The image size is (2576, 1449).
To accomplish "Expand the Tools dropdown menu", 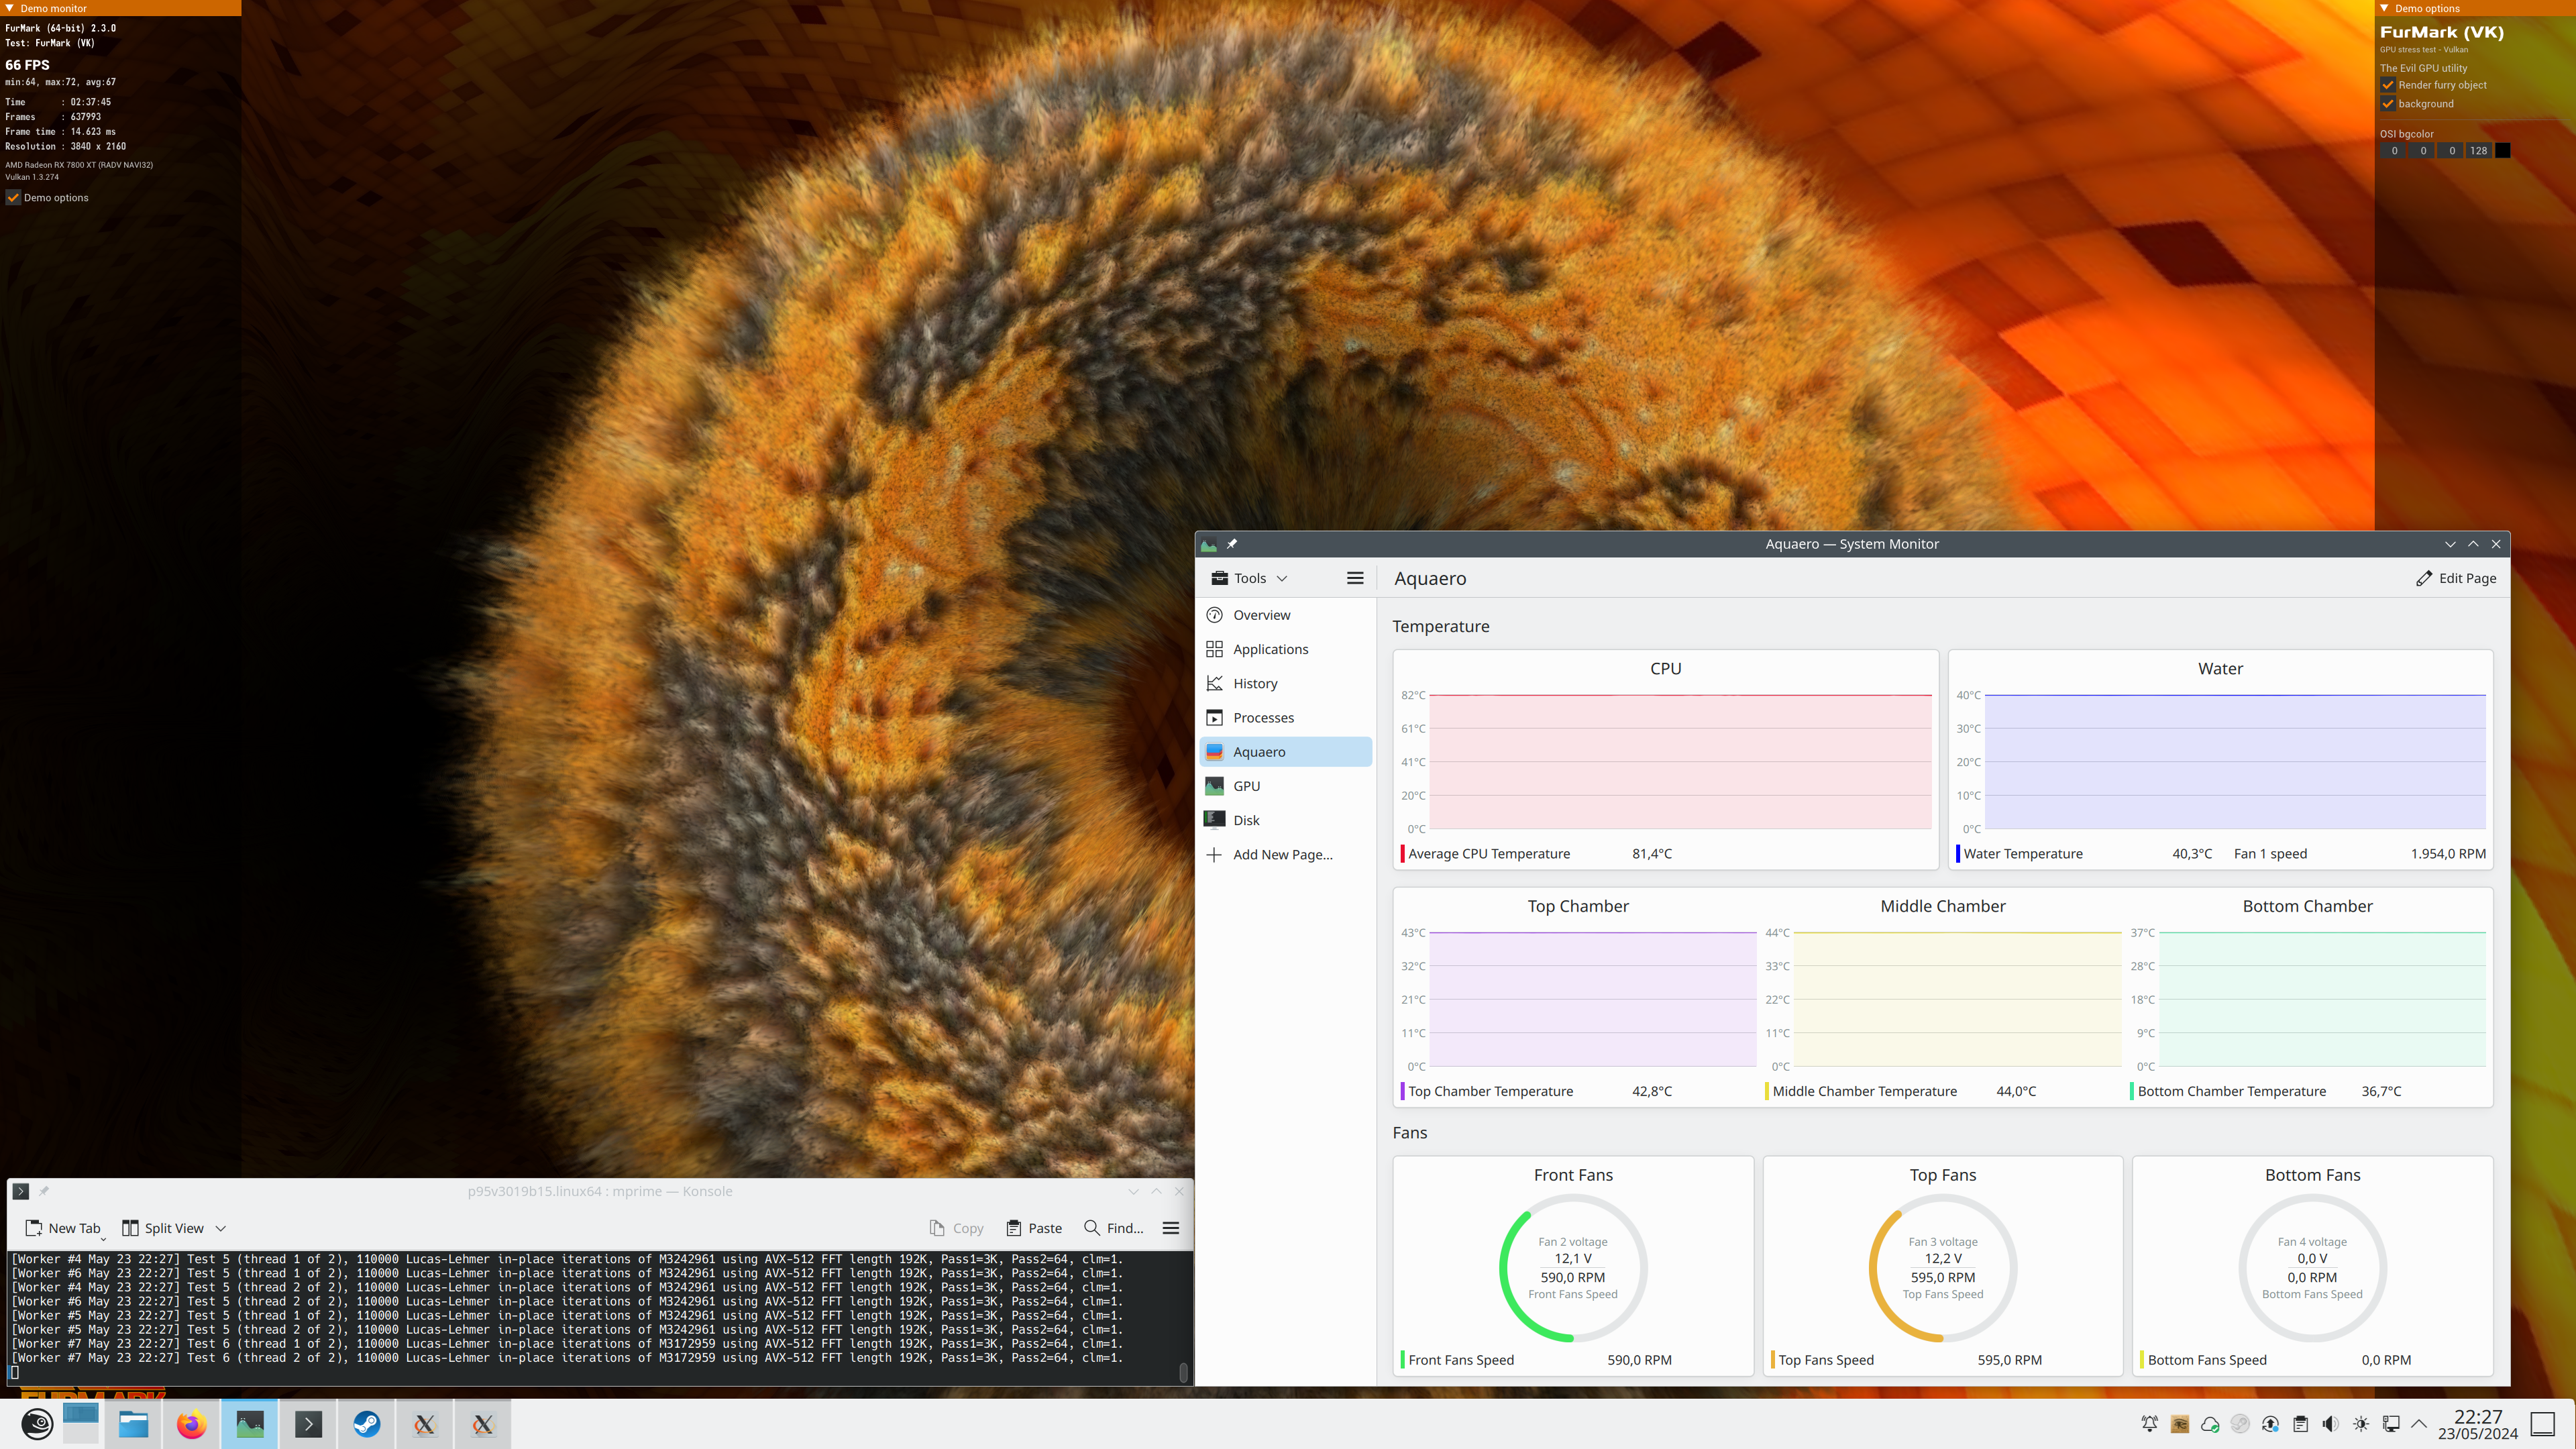I will tap(1249, 578).
